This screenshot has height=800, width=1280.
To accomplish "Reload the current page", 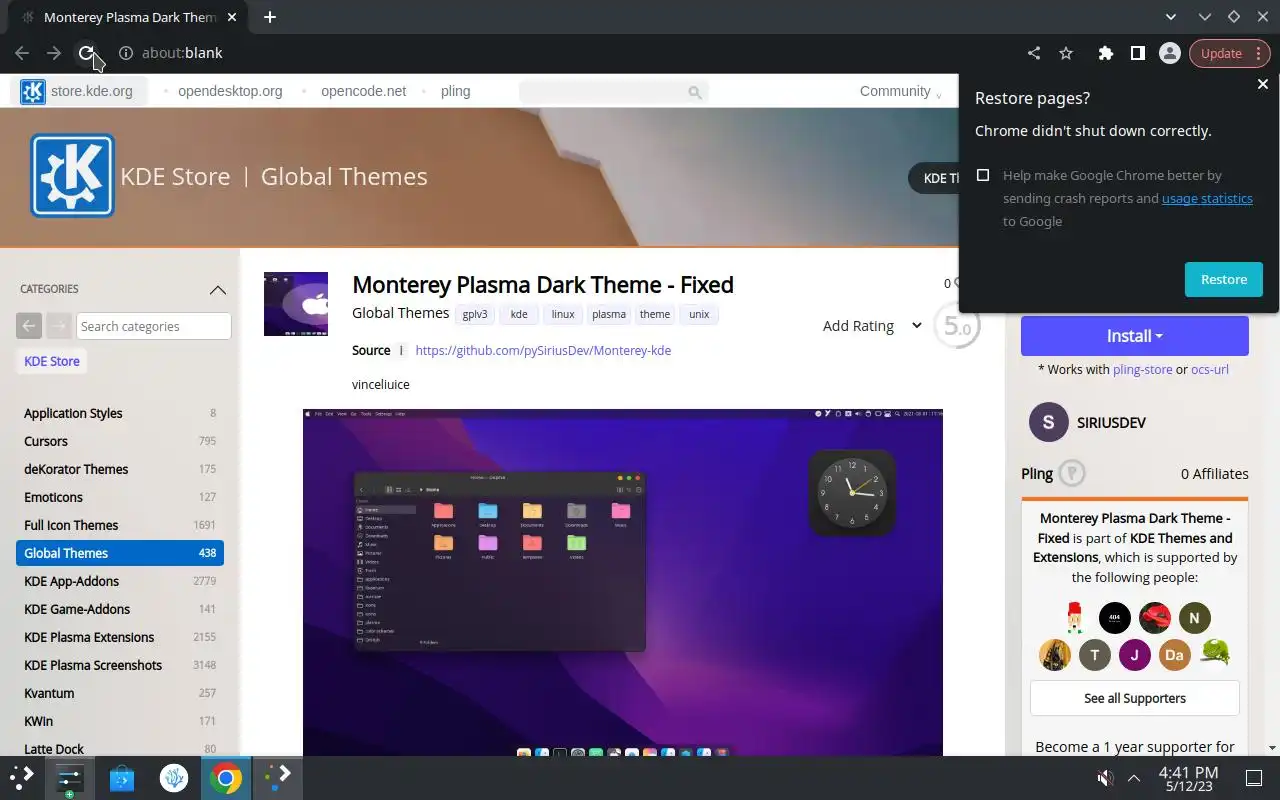I will pyautogui.click(x=87, y=53).
